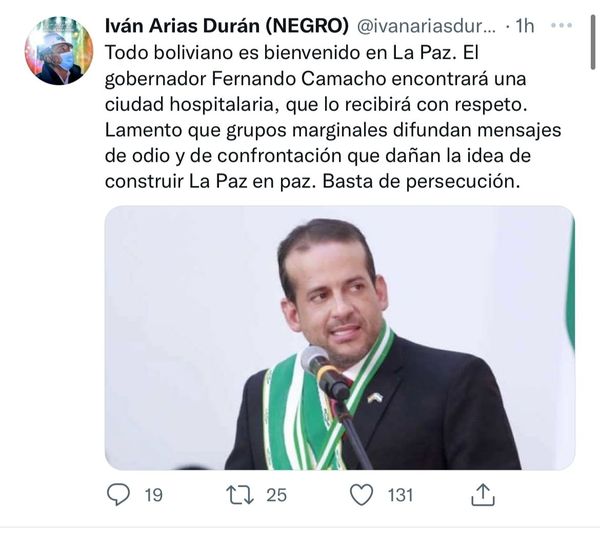Like the tweet with heart icon

point(362,495)
